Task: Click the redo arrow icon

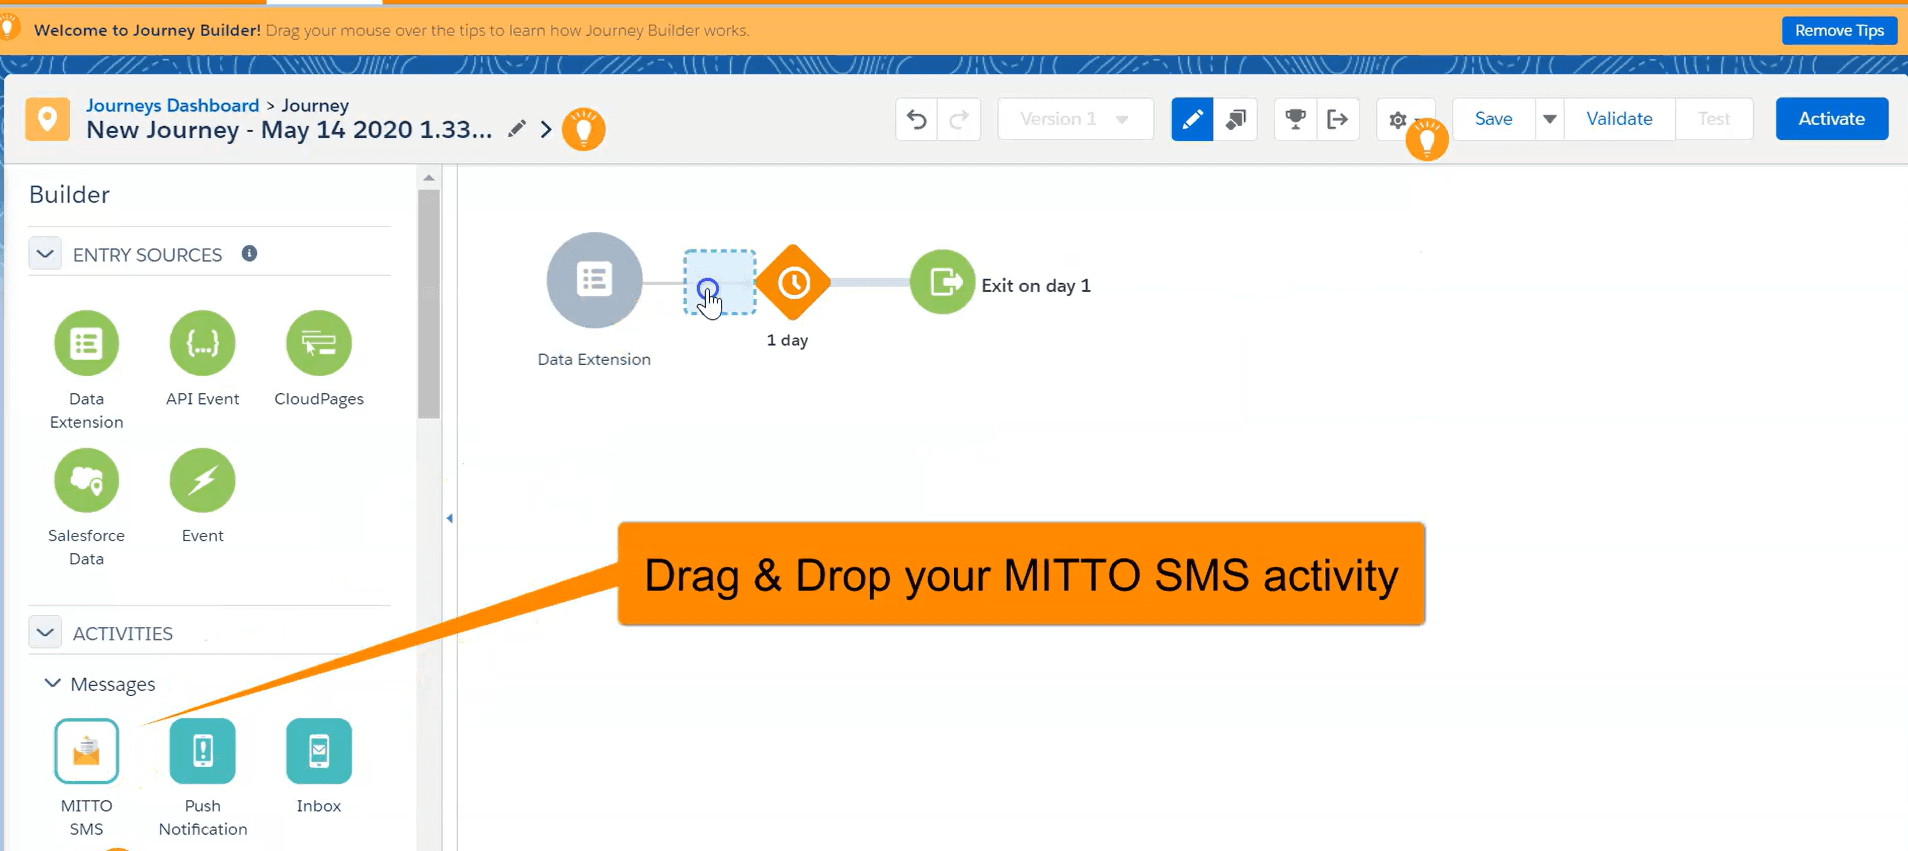Action: [959, 119]
